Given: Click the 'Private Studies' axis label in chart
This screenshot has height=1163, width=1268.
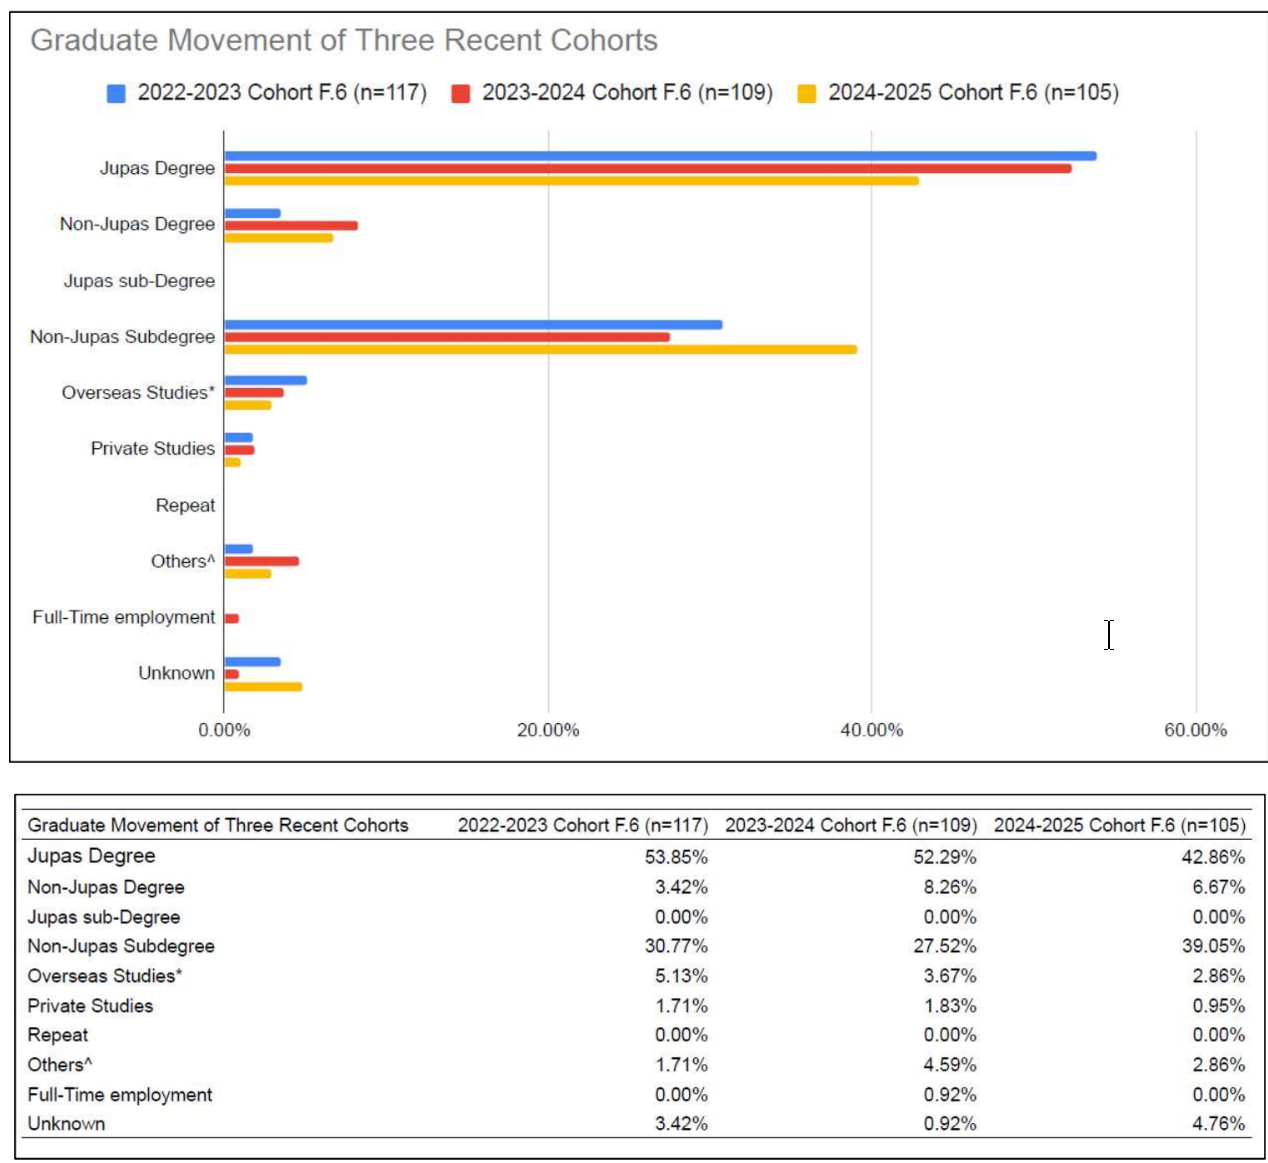Looking at the screenshot, I should pos(153,449).
